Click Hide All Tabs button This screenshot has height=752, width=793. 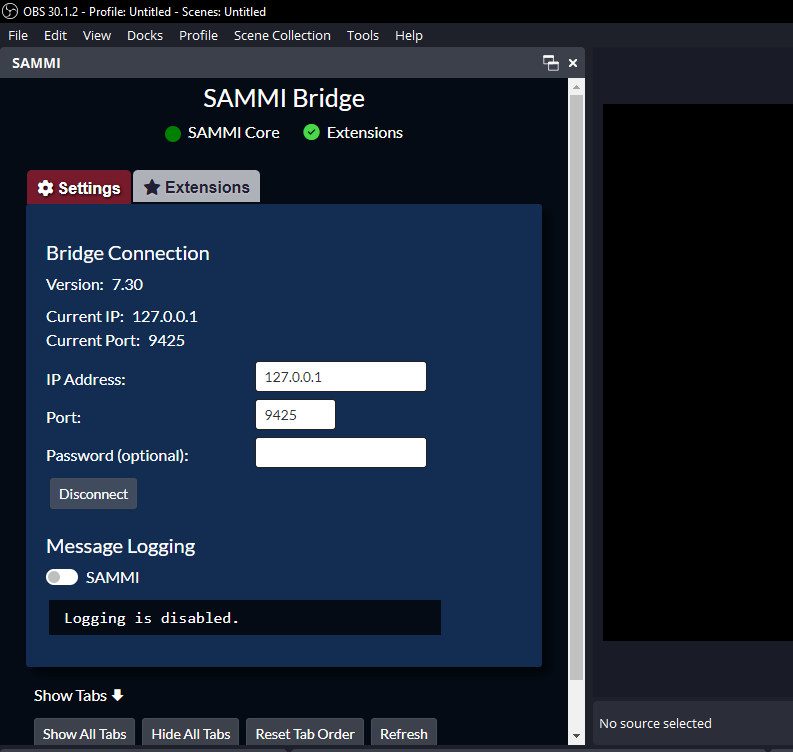click(x=191, y=733)
